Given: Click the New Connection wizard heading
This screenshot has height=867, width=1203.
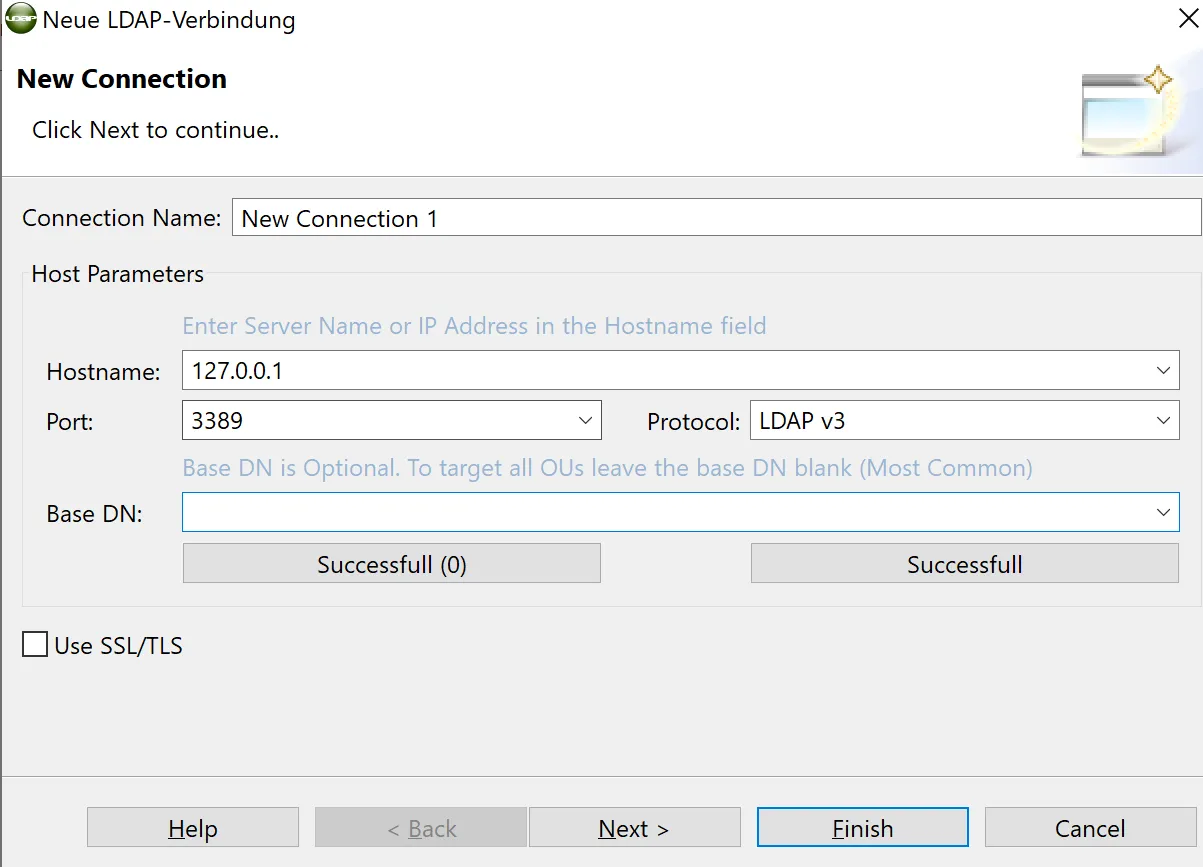Looking at the screenshot, I should (x=122, y=79).
